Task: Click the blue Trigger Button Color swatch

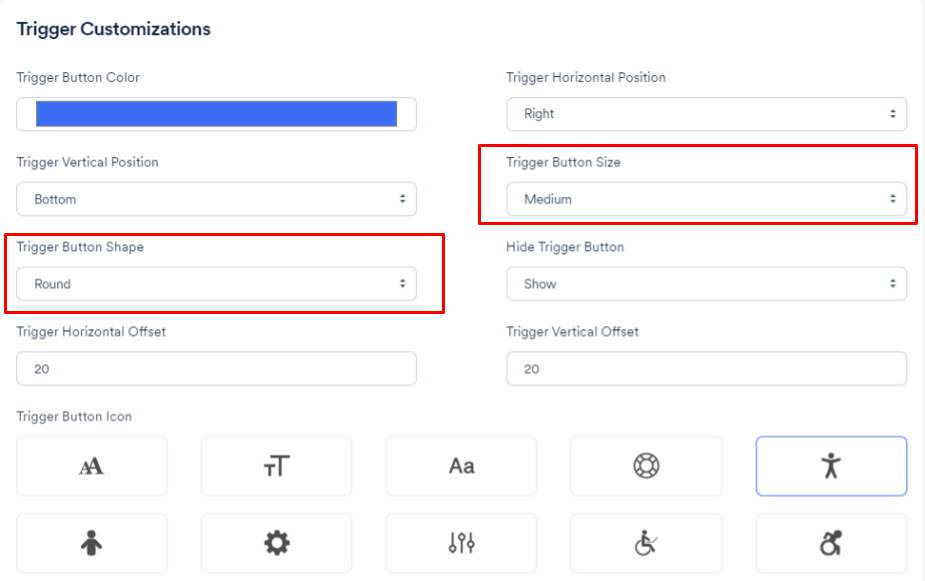Action: coord(216,113)
